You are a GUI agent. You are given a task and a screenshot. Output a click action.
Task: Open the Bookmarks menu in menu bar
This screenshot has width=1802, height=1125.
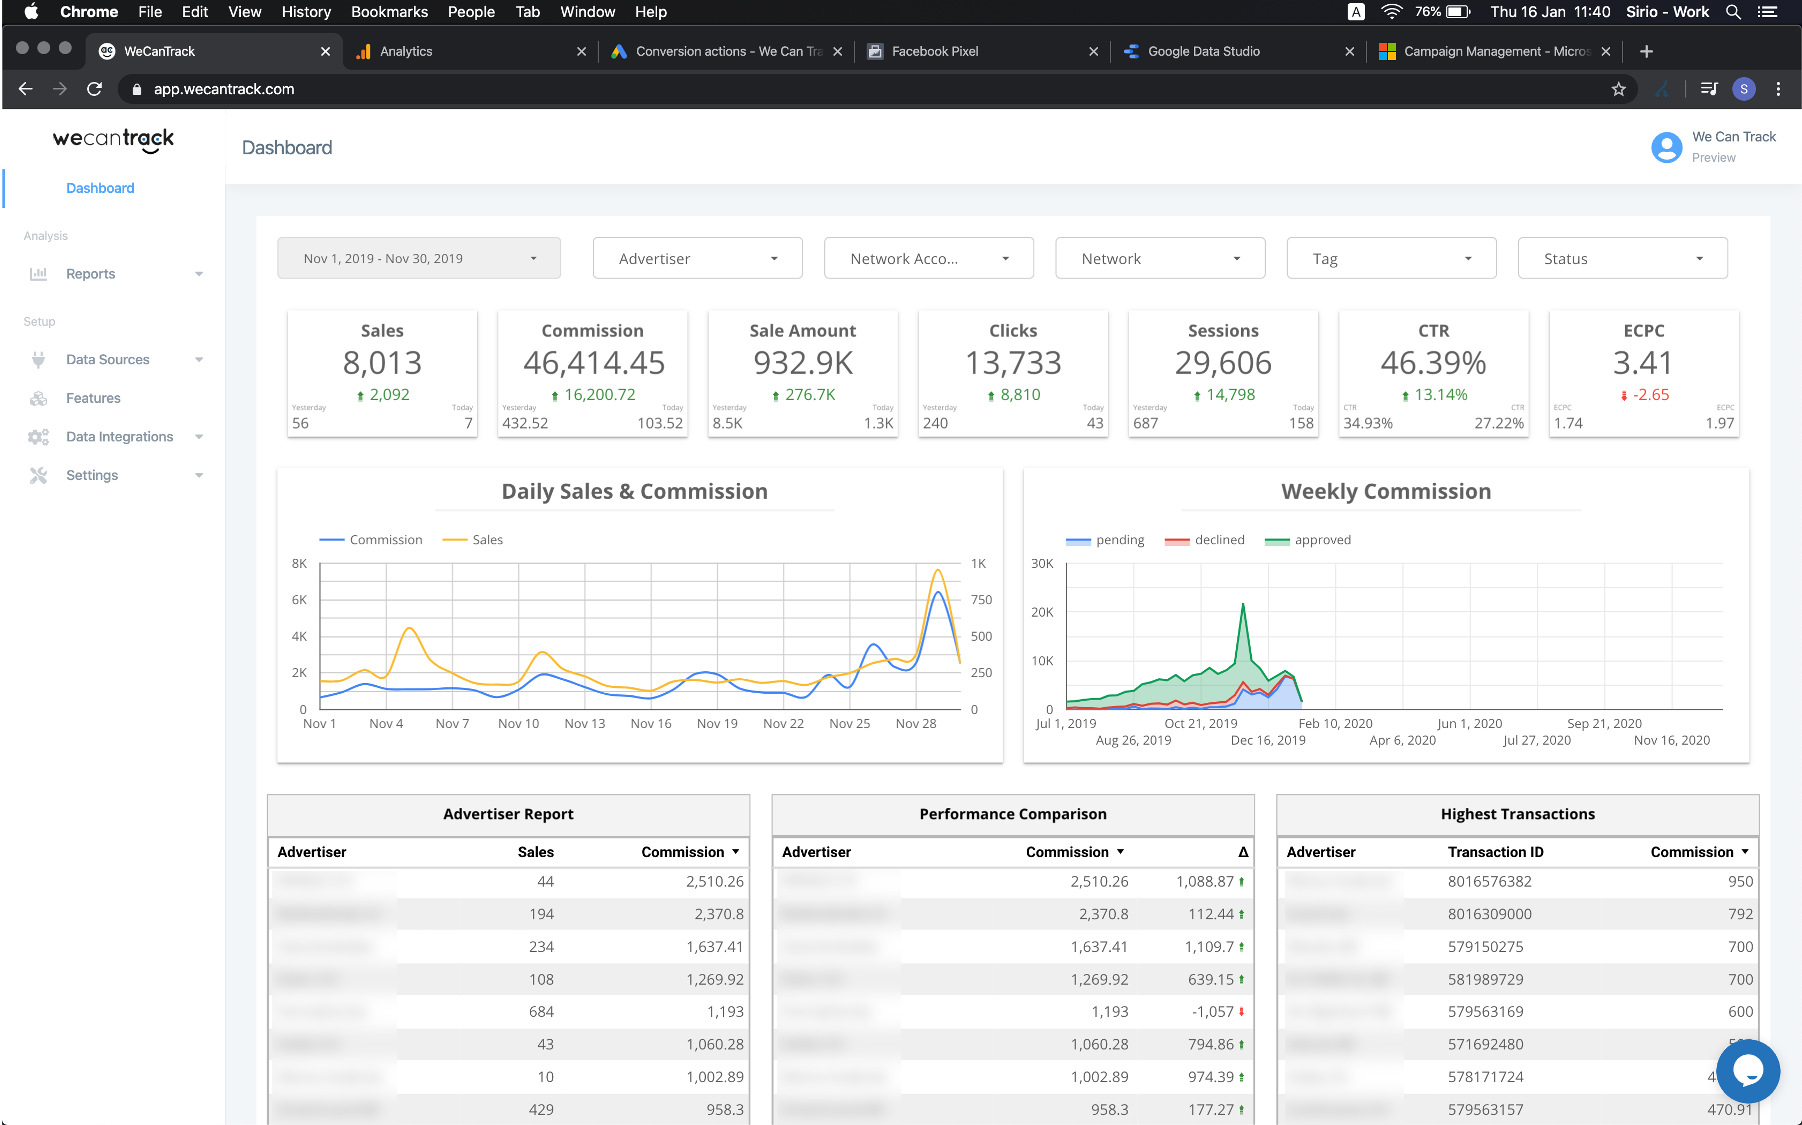pos(389,12)
